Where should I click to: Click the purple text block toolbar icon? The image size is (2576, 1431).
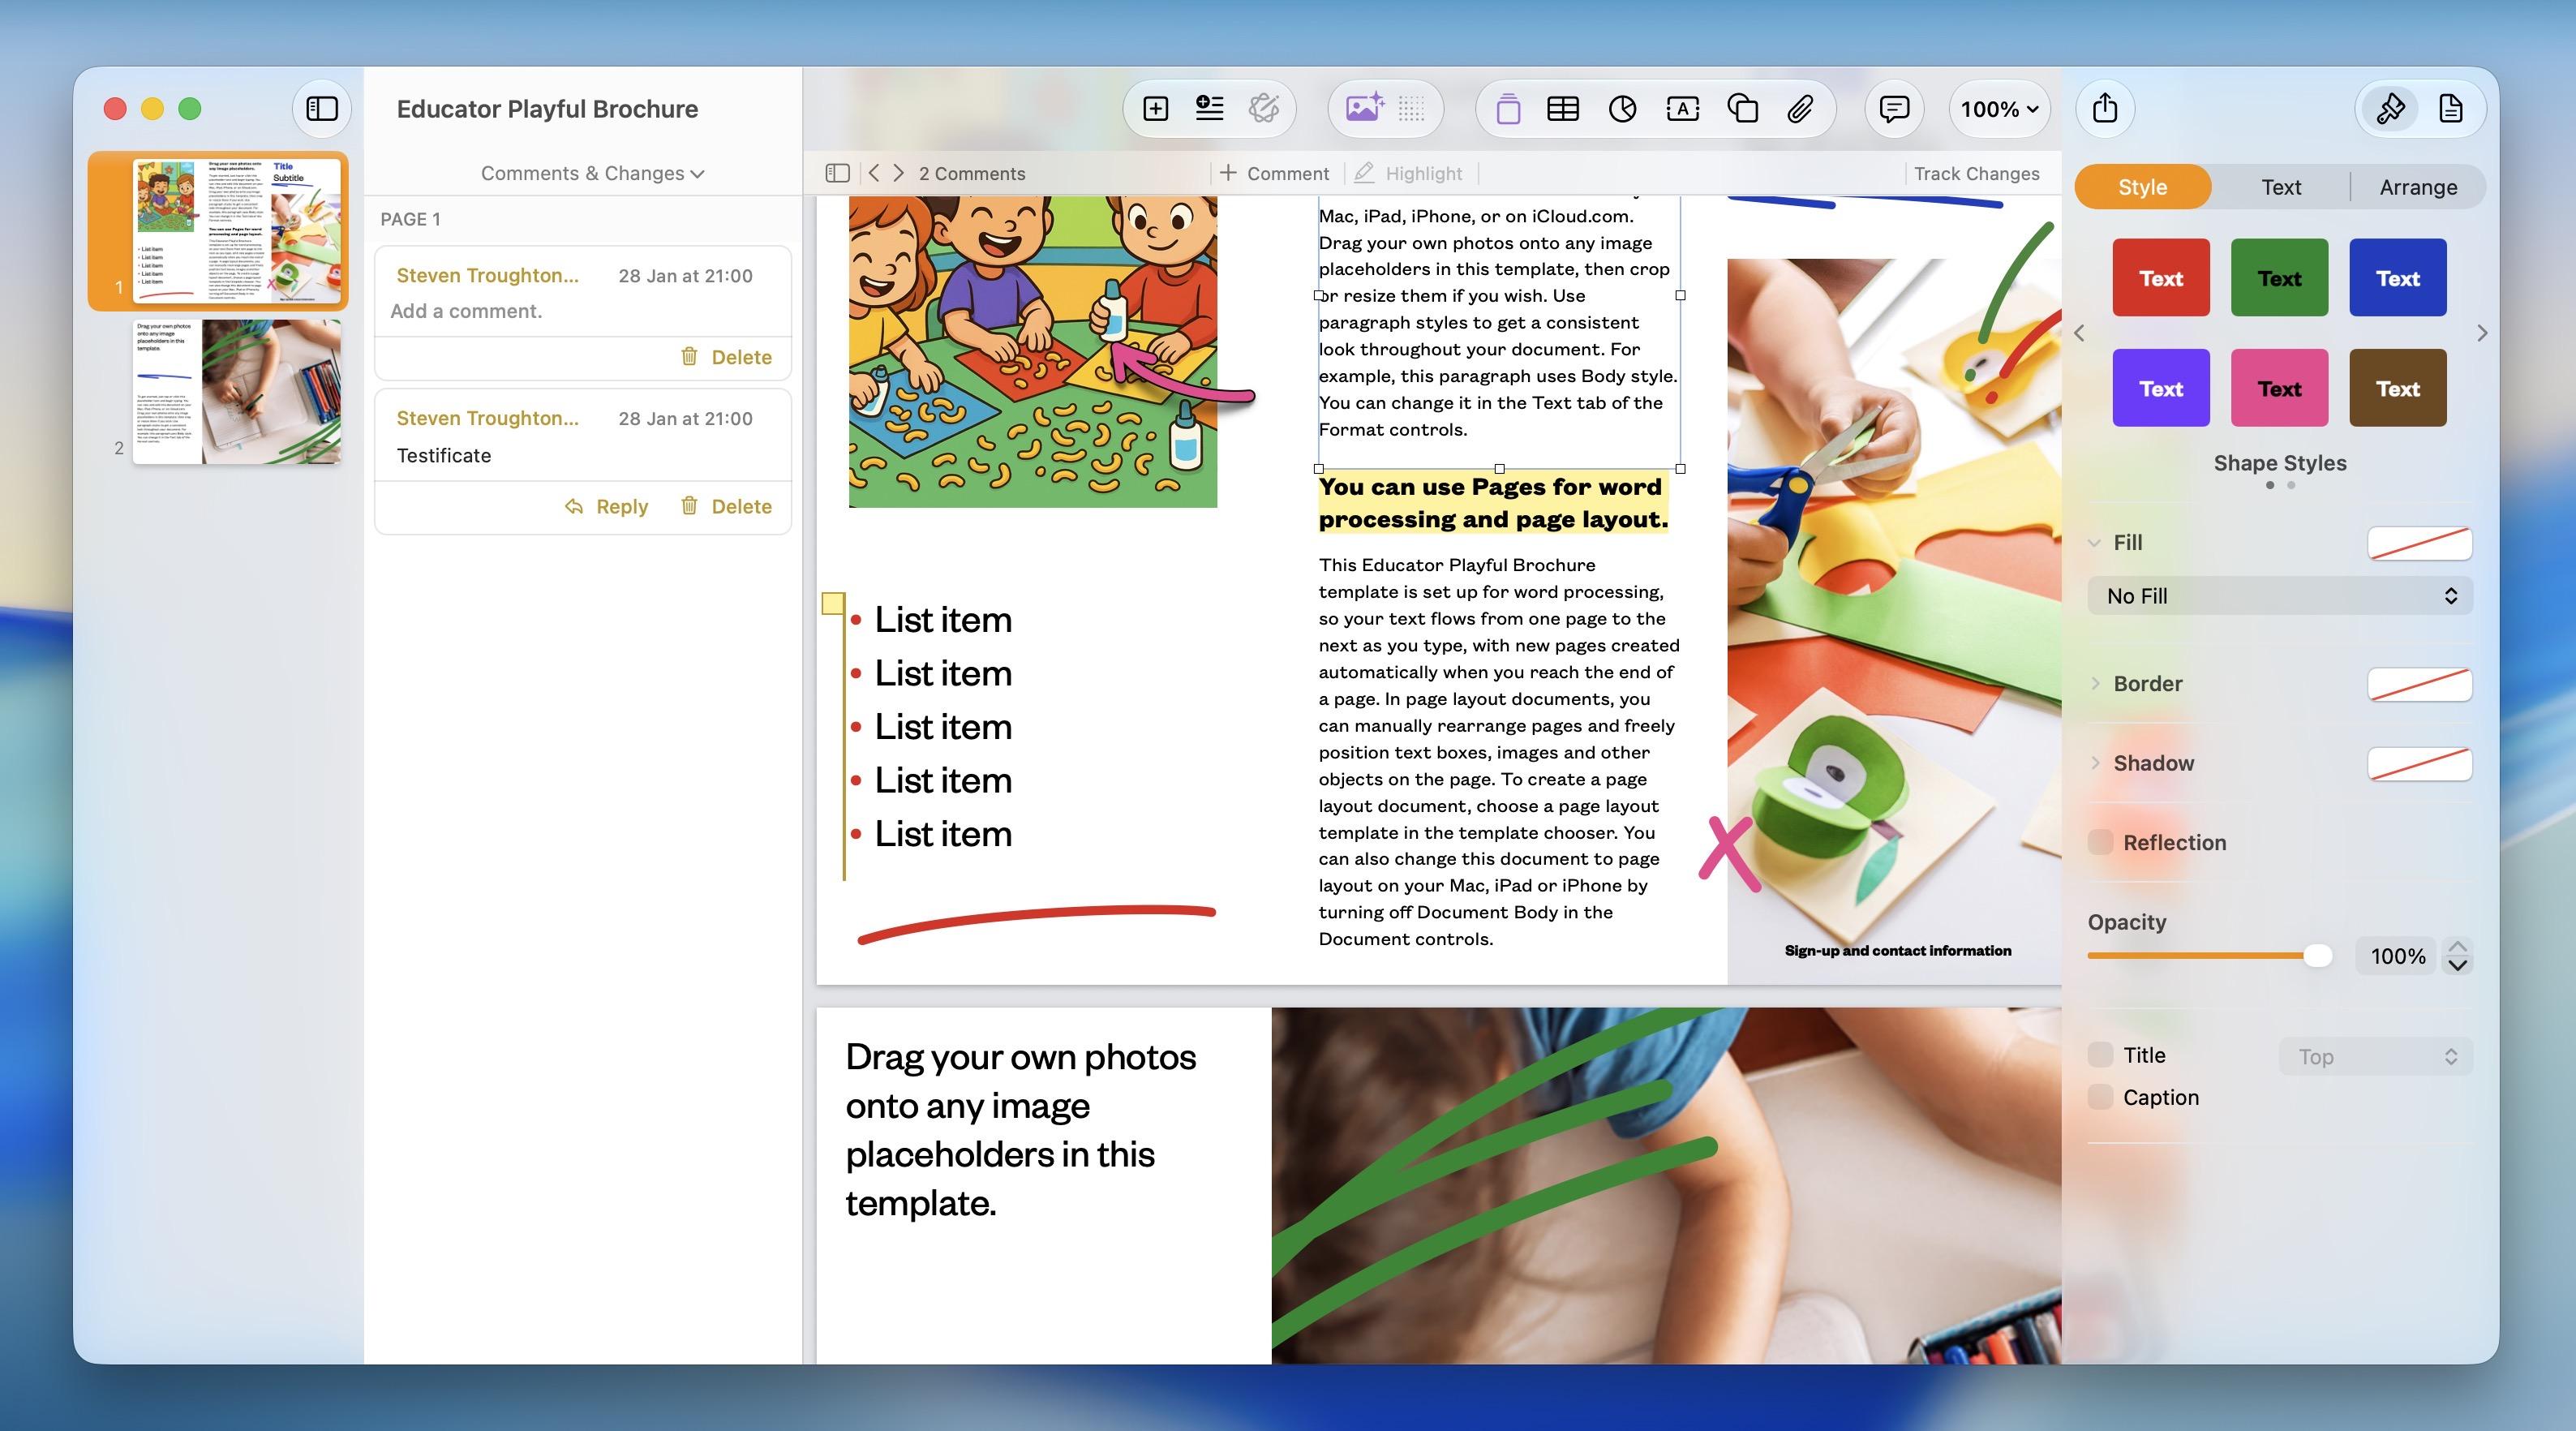pyautogui.click(x=1508, y=108)
